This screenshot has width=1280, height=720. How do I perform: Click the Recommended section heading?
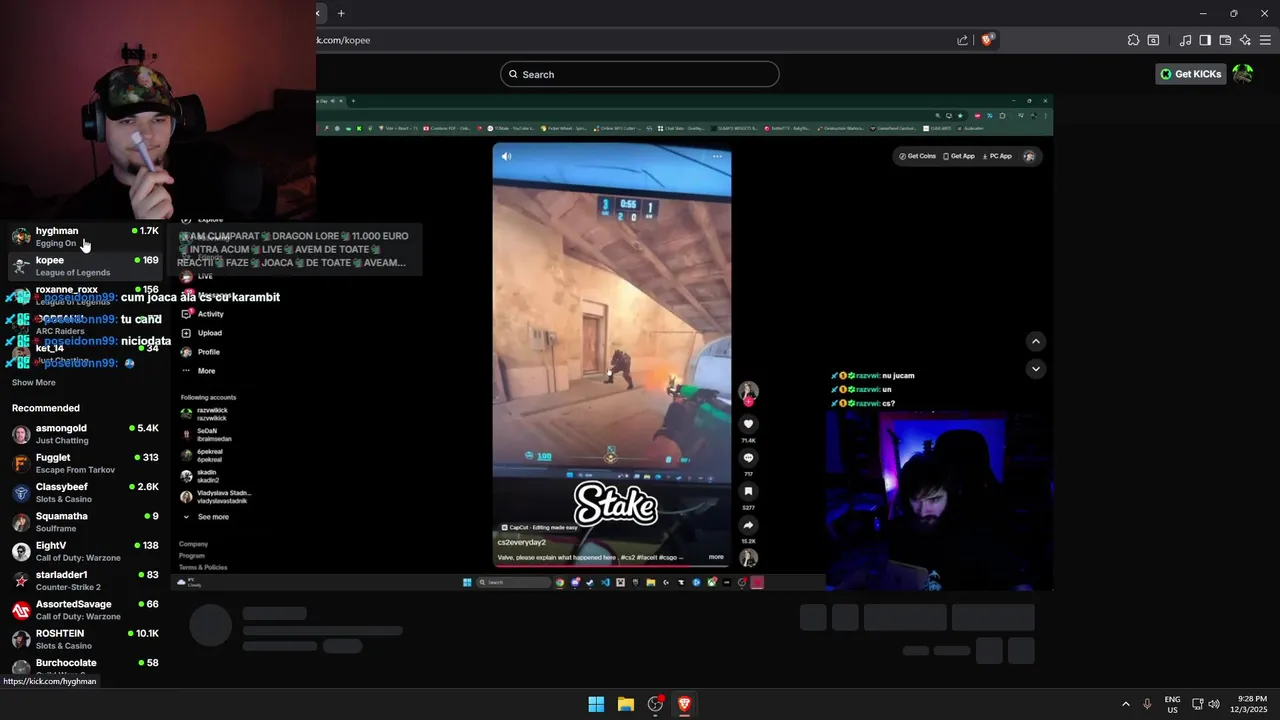(46, 408)
